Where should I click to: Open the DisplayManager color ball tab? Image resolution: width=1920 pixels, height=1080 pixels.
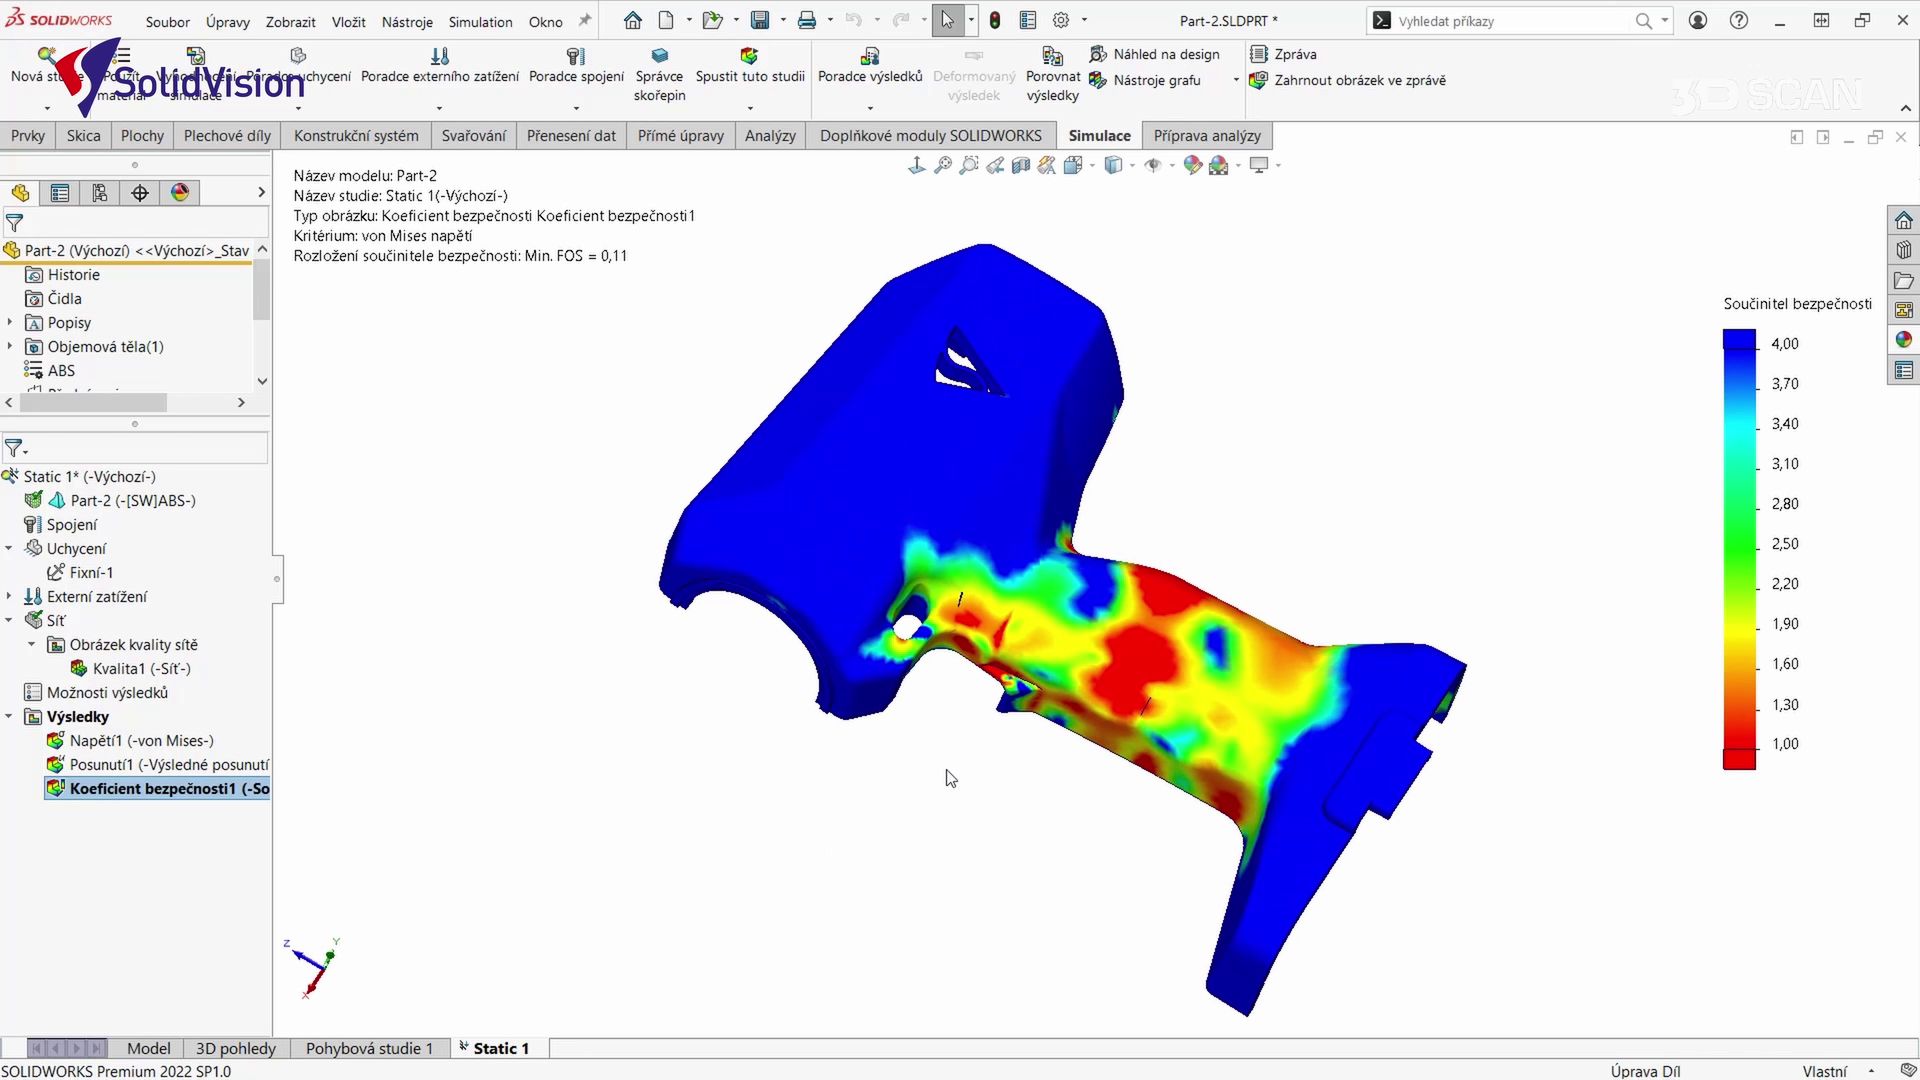(180, 193)
